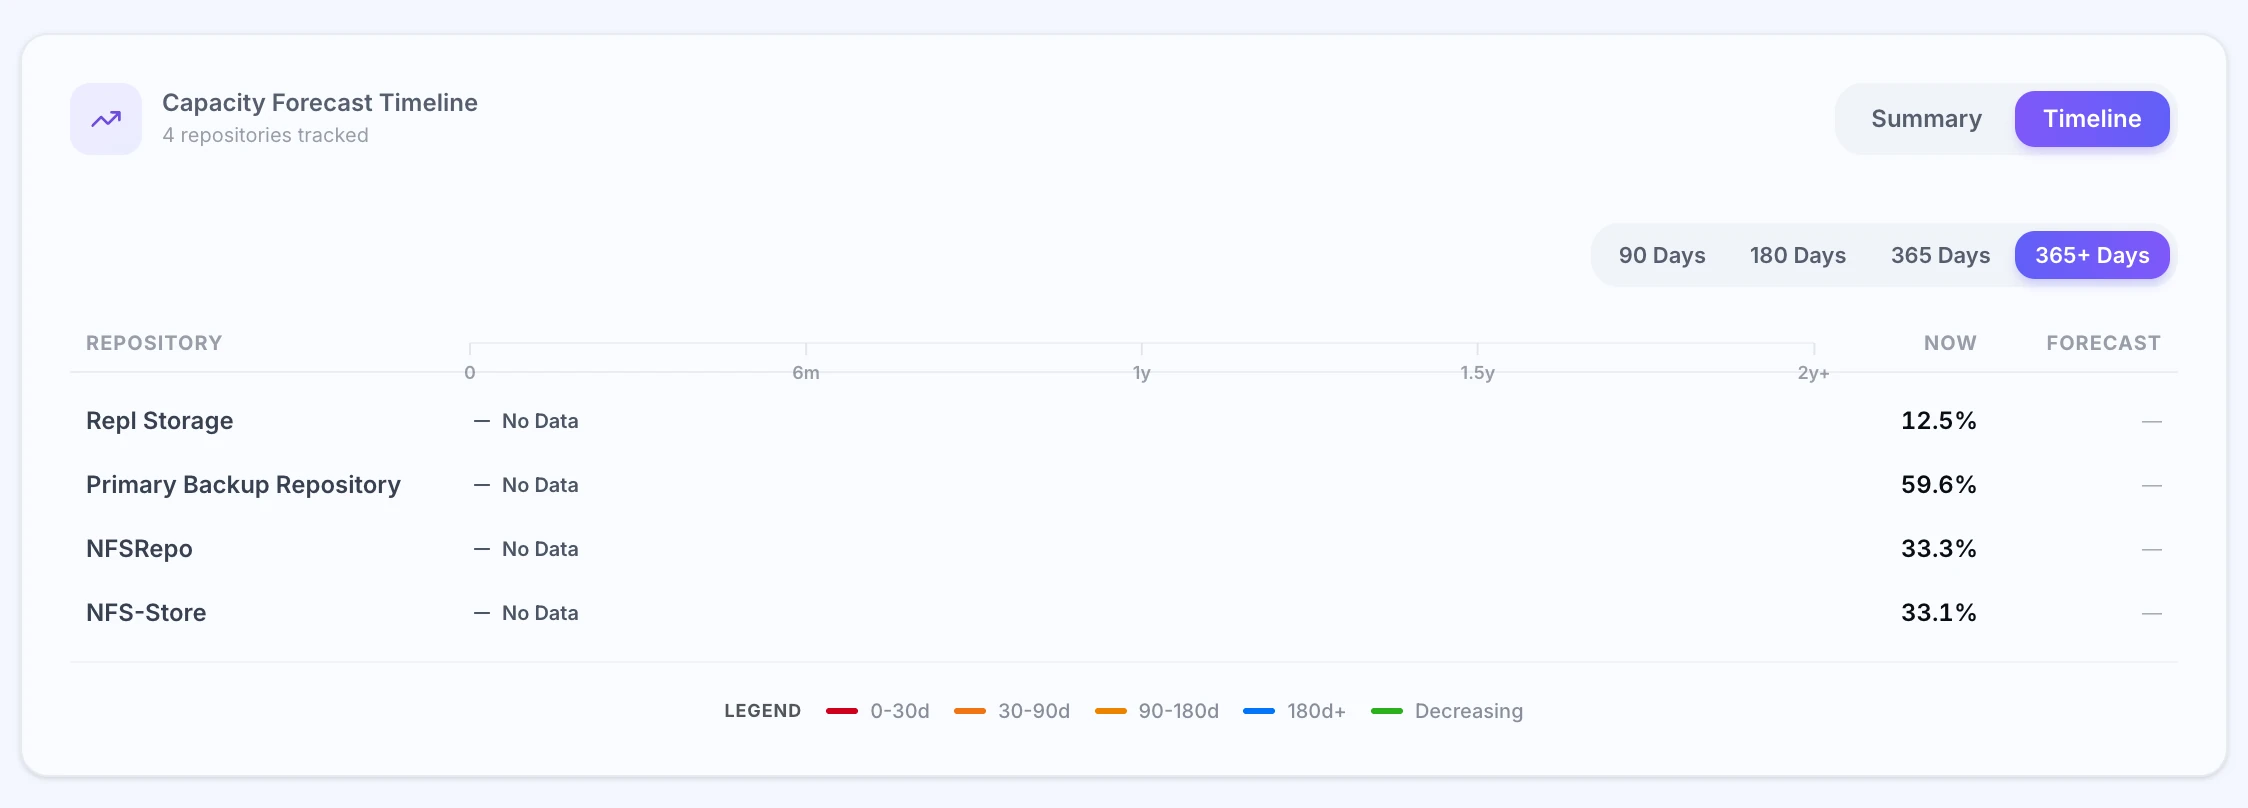Image resolution: width=2248 pixels, height=808 pixels.
Task: Select the Timeline view tab
Action: (2092, 119)
